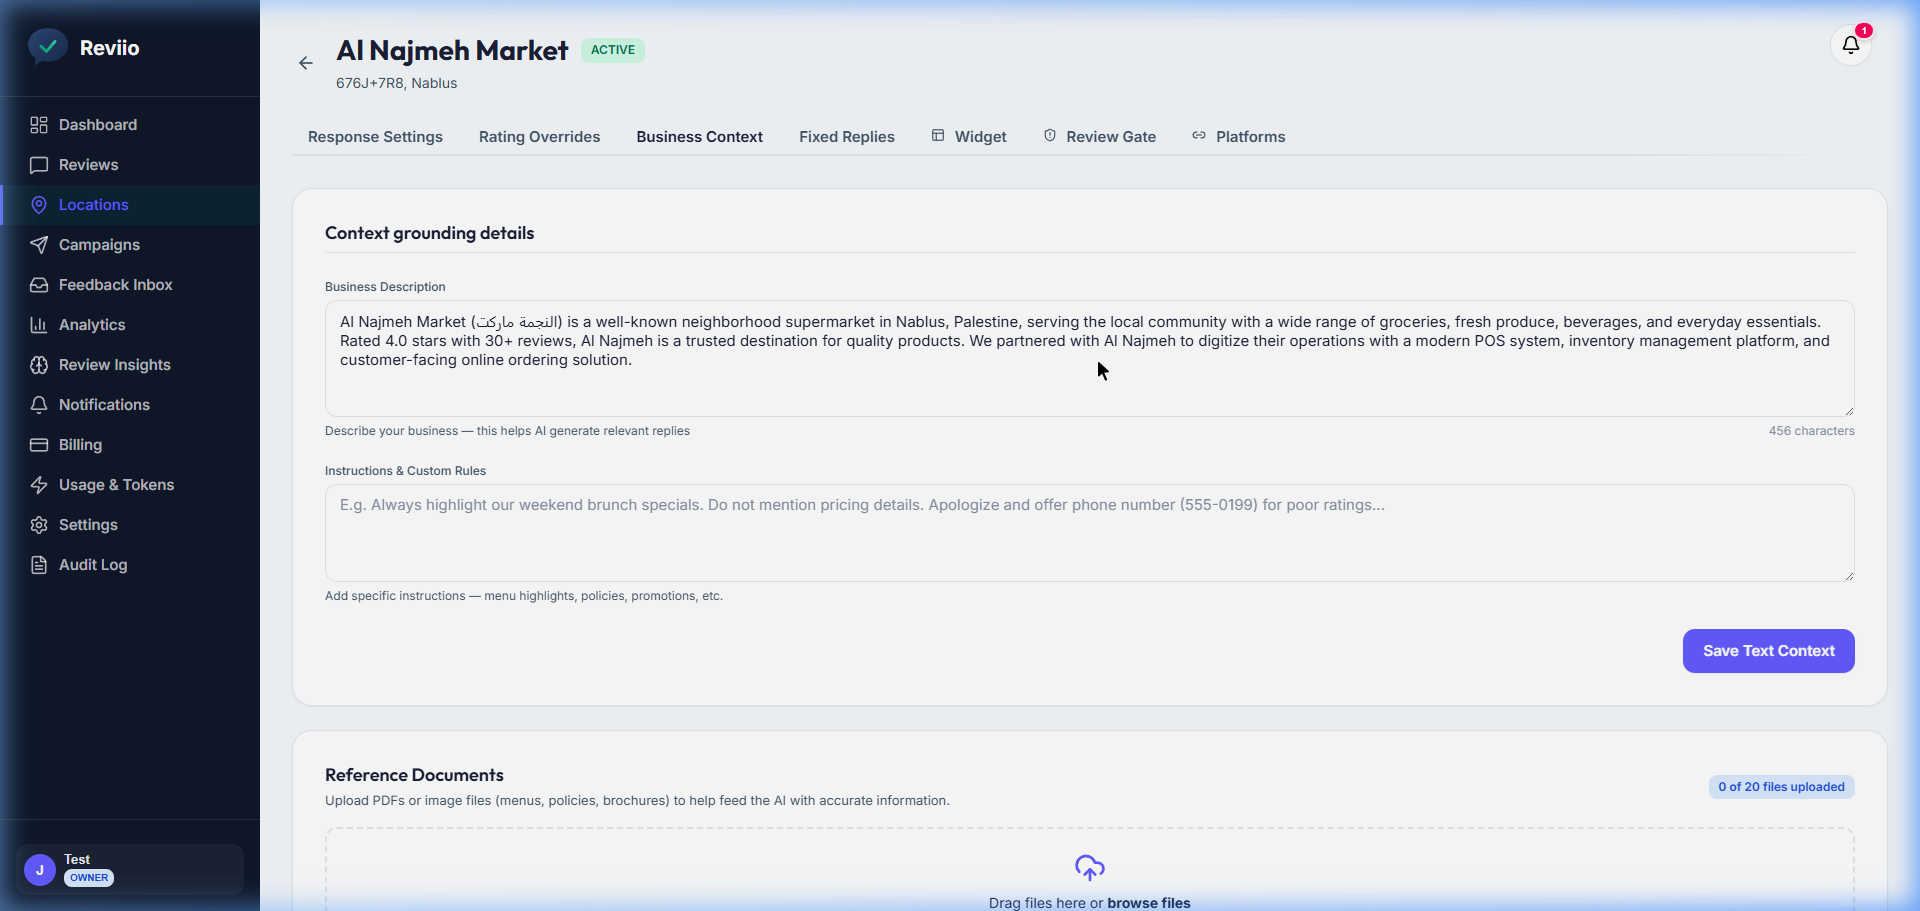
Task: Click the Campaigns paper plane icon
Action: pos(39,245)
